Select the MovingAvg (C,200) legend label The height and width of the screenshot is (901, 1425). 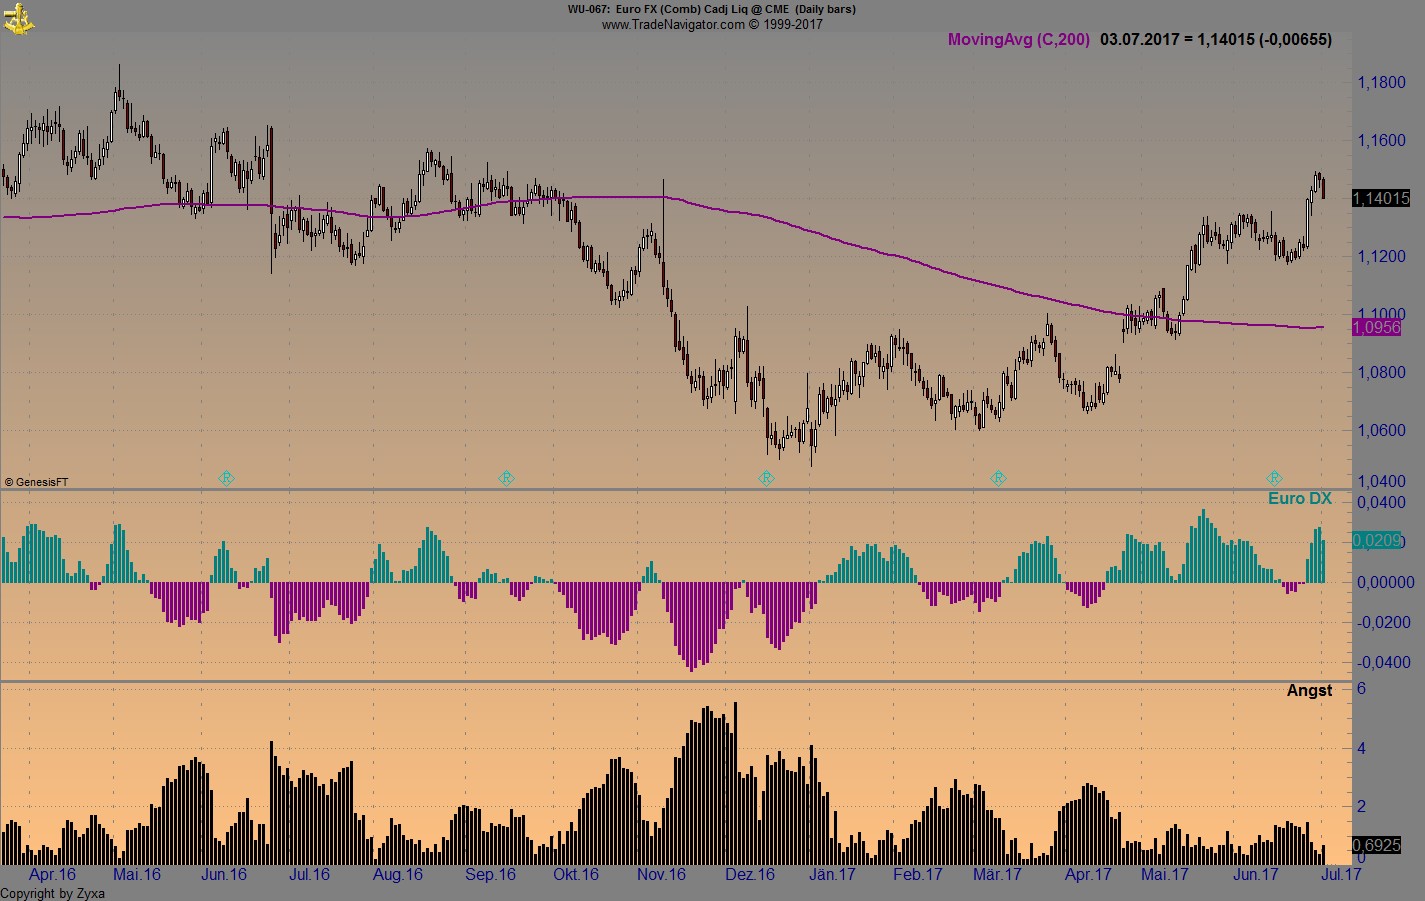click(x=1018, y=40)
